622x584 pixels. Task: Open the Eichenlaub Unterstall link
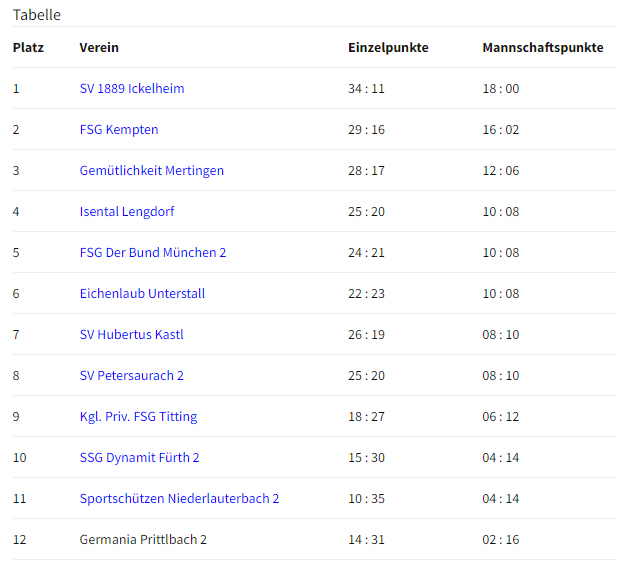point(142,294)
